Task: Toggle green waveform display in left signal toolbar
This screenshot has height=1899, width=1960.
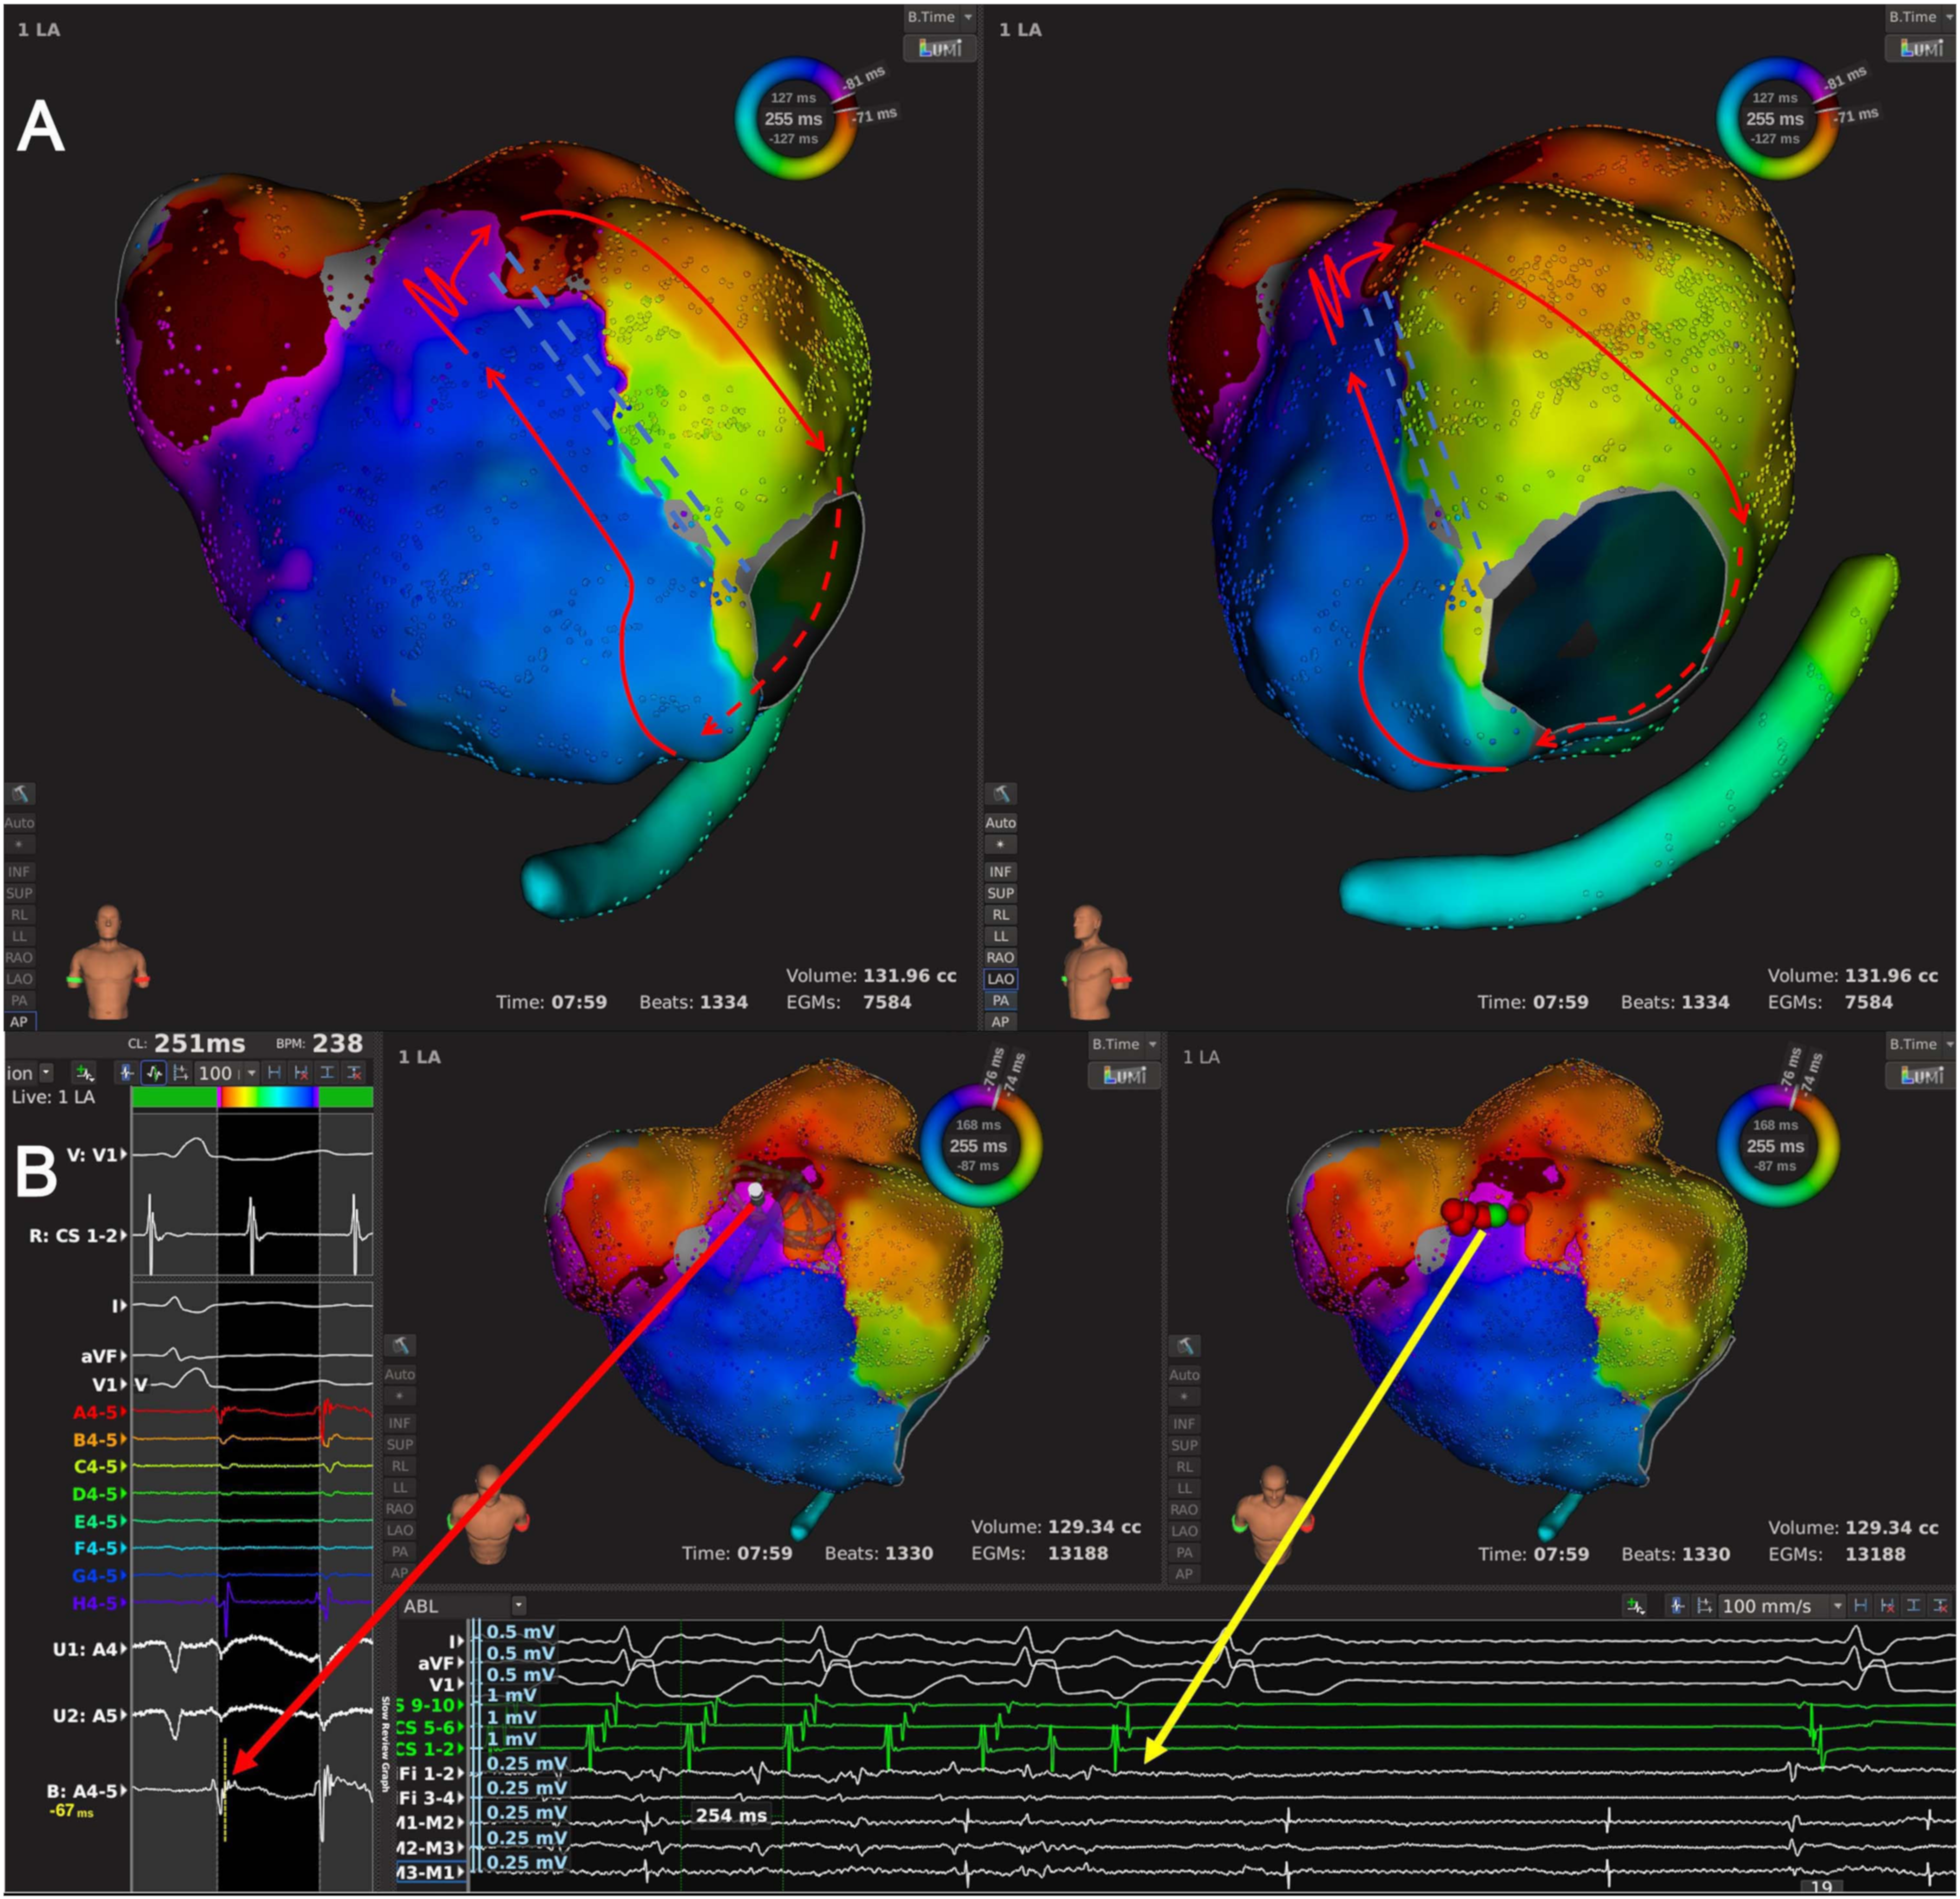Action: coord(154,1073)
